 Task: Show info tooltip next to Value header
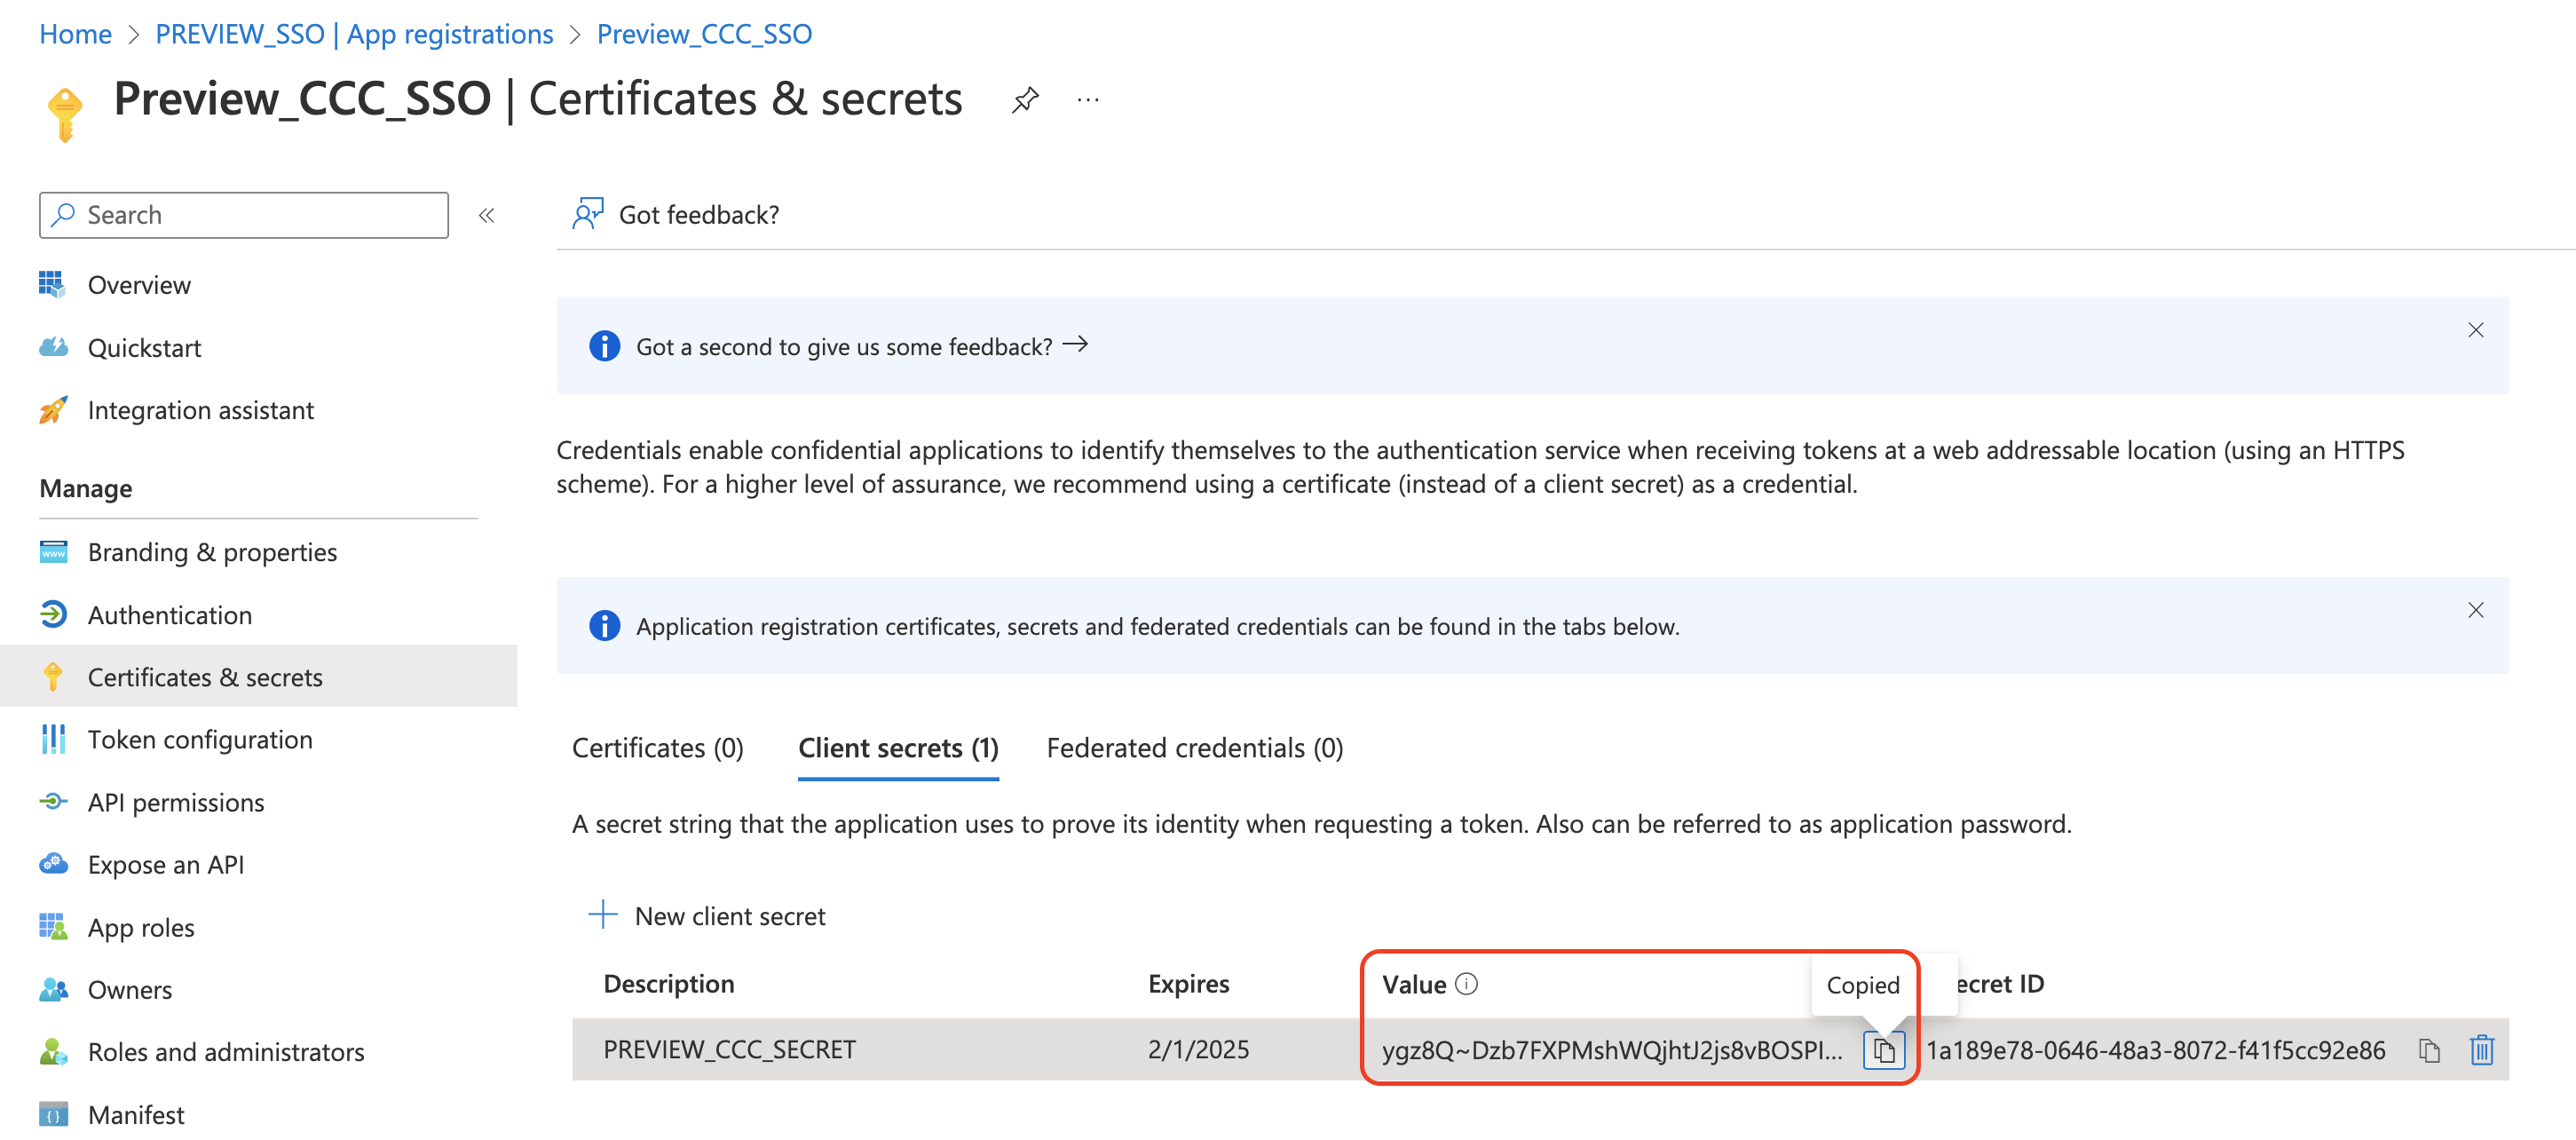point(1466,984)
